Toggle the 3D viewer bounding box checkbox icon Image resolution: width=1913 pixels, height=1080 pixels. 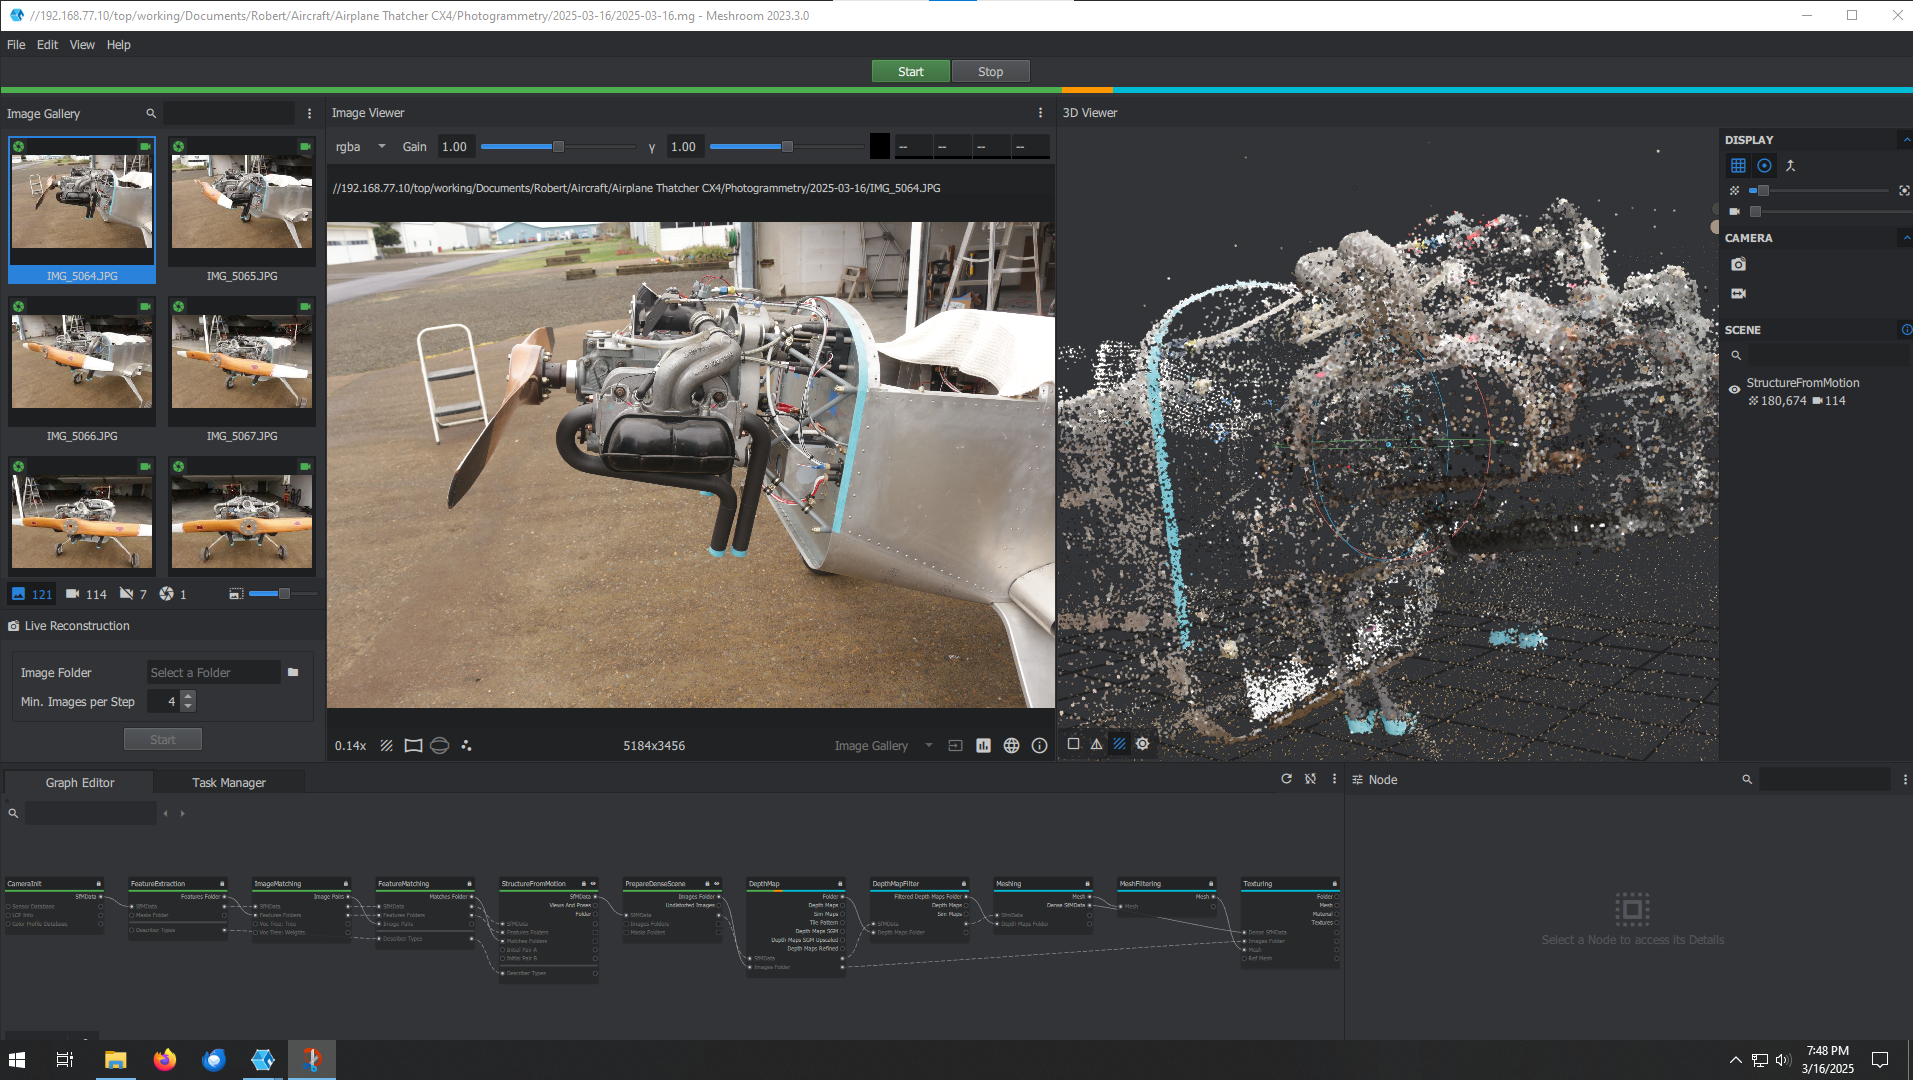point(1073,744)
